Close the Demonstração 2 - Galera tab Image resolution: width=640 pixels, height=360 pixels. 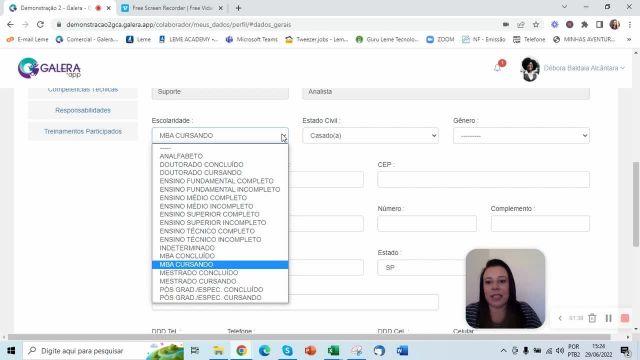click(109, 8)
